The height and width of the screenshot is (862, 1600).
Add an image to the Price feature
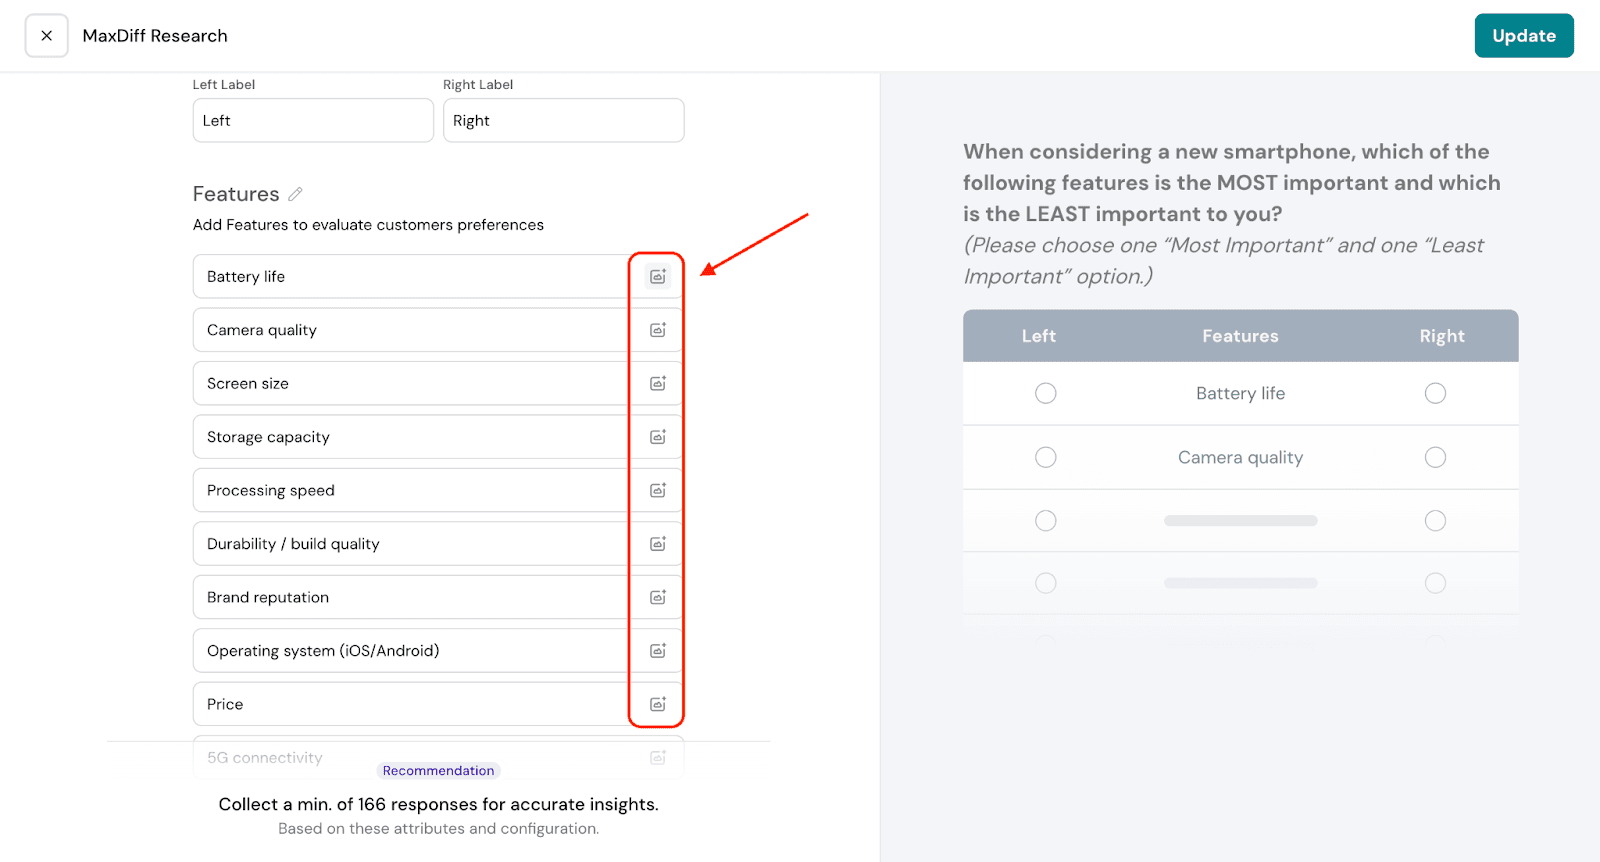(657, 705)
